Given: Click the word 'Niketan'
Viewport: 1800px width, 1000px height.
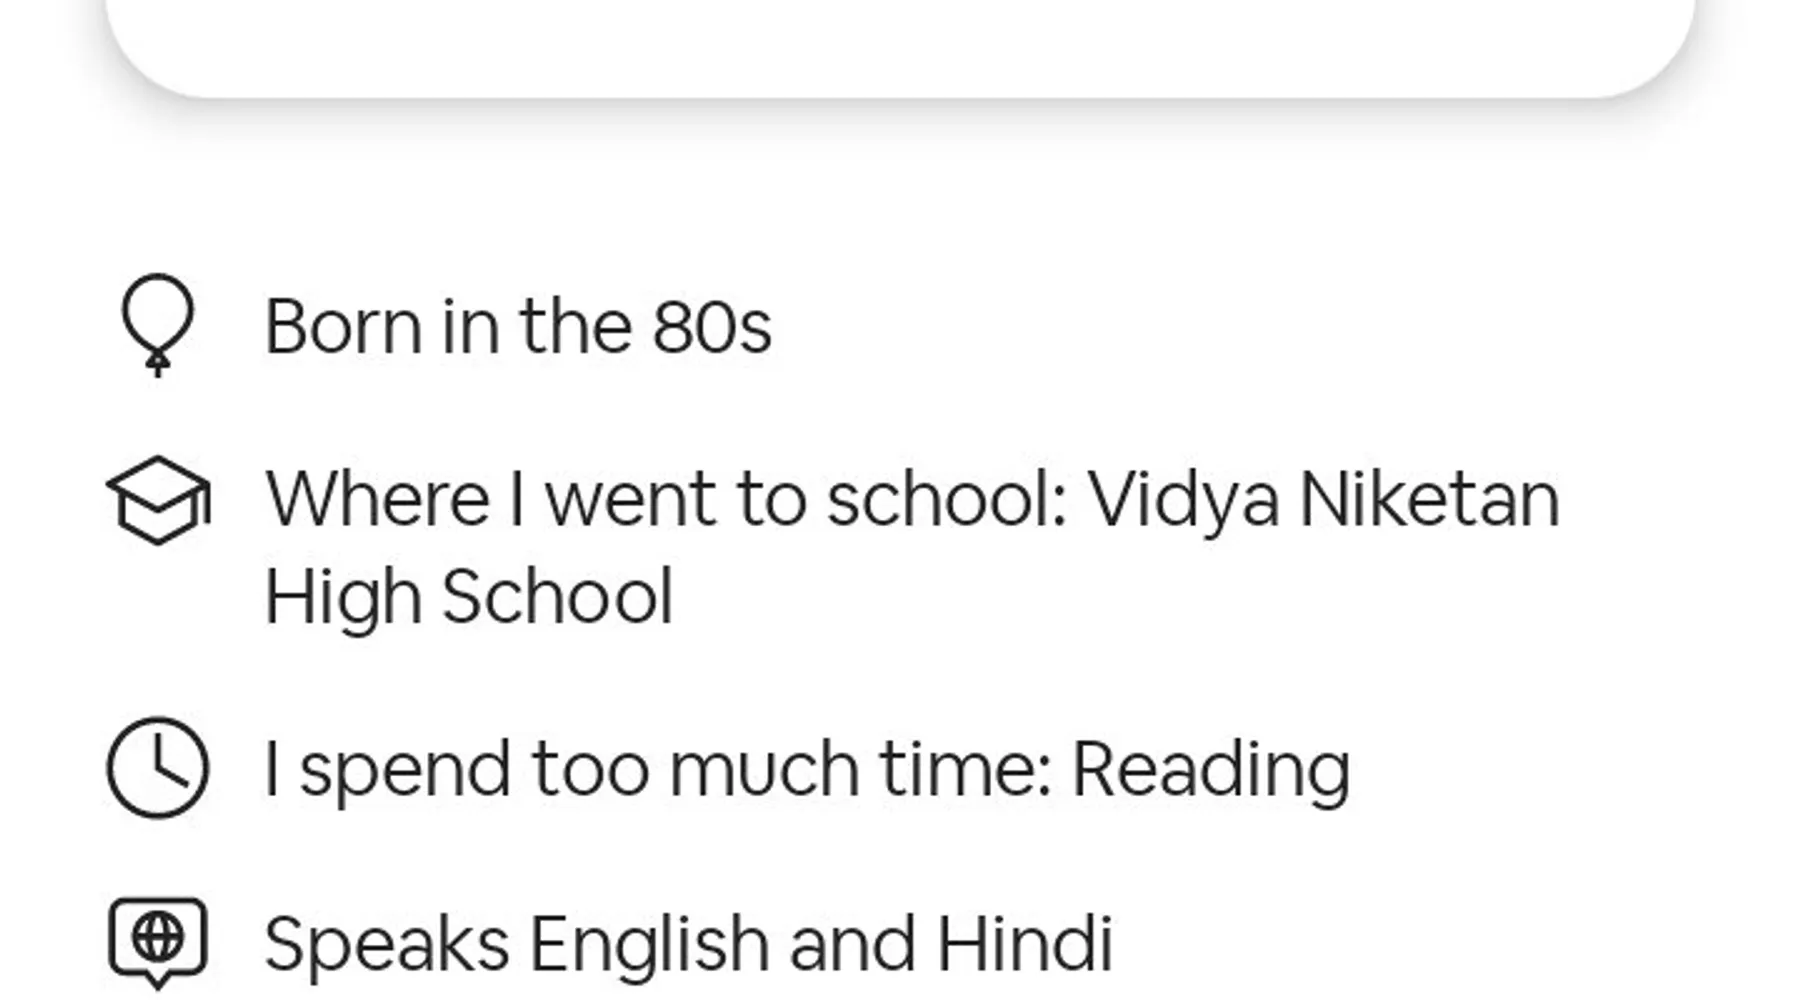Looking at the screenshot, I should [1430, 499].
